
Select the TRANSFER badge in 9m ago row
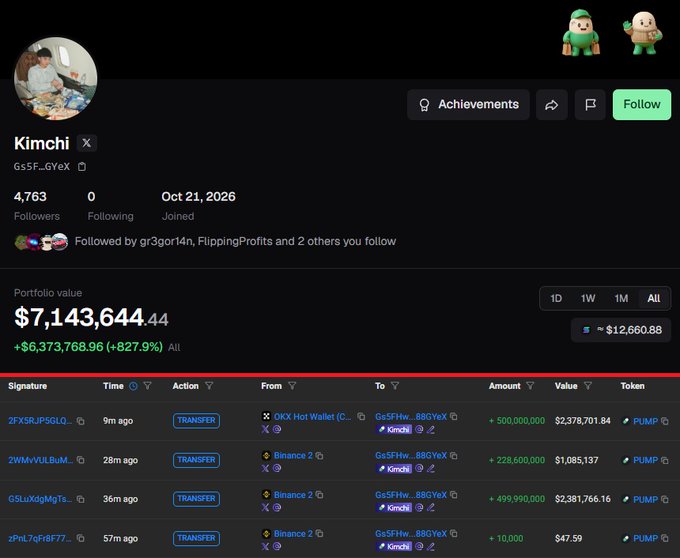tap(196, 421)
